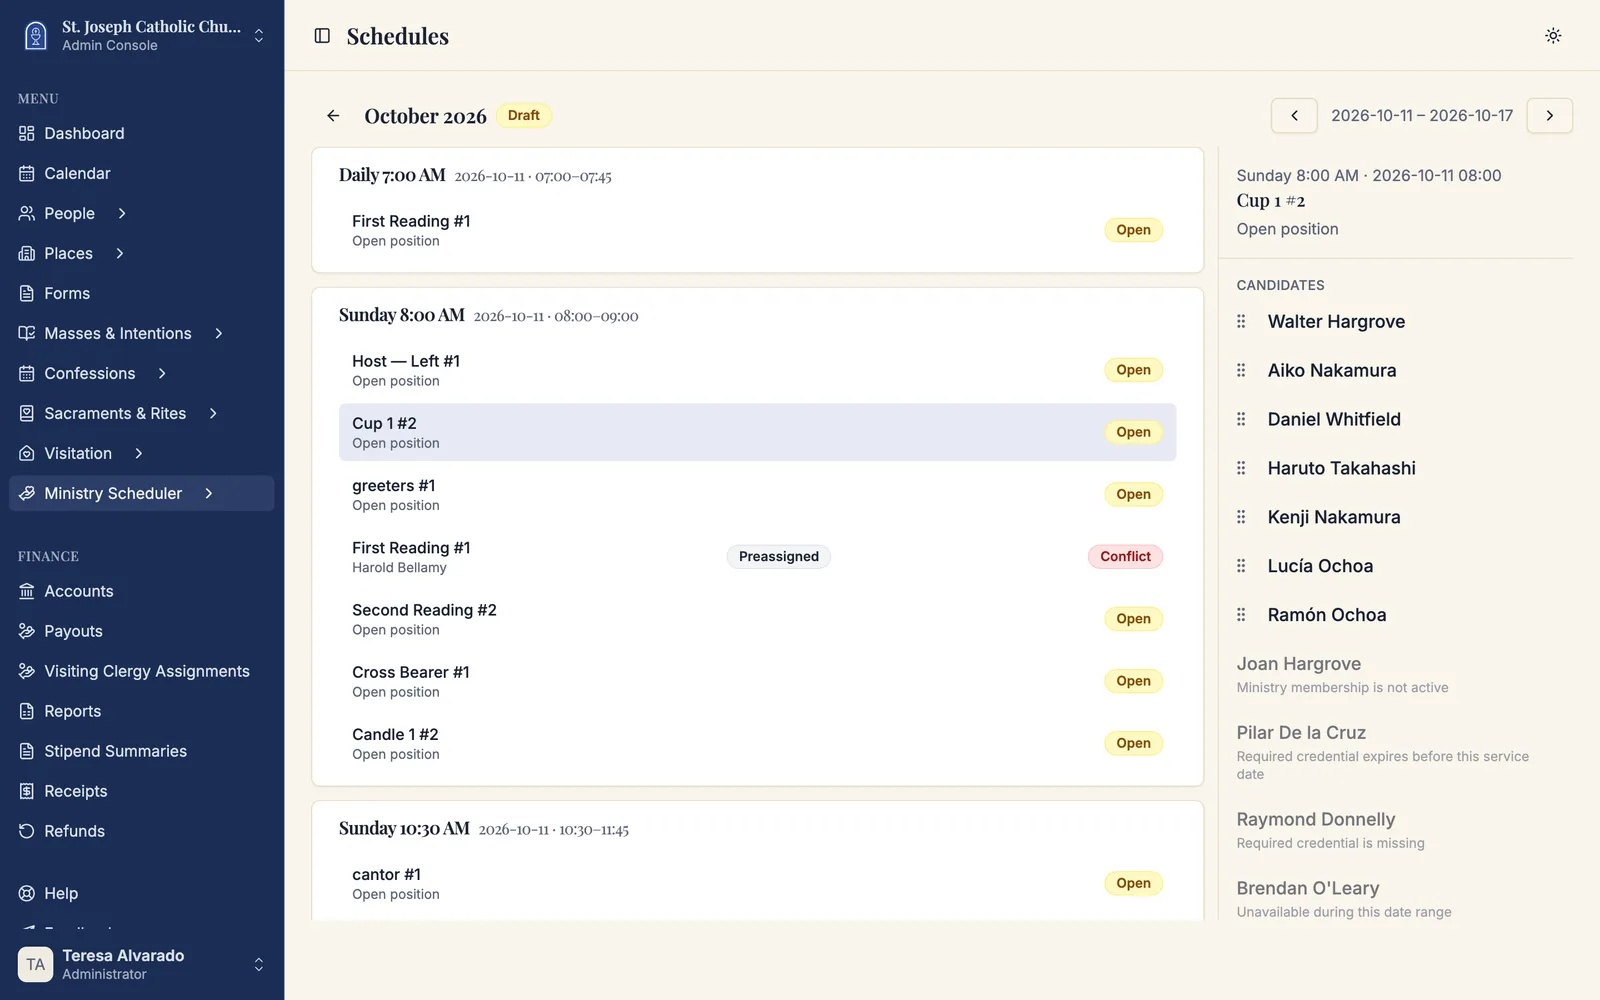Expand Masses & Intentions chevron
This screenshot has width=1600, height=1000.
[x=219, y=334]
